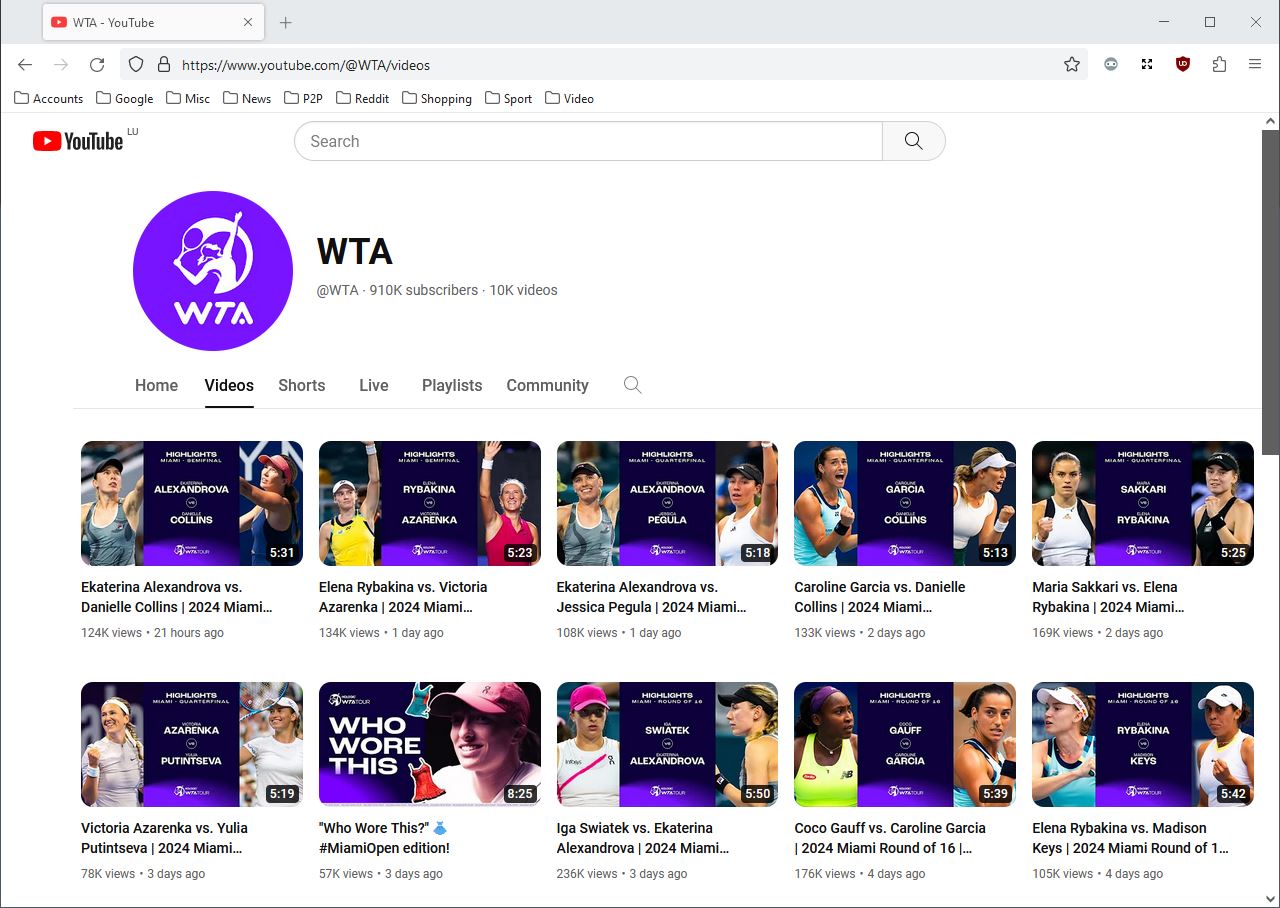The width and height of the screenshot is (1280, 908).
Task: Open the Shopping bookmark folder
Action: (x=436, y=98)
